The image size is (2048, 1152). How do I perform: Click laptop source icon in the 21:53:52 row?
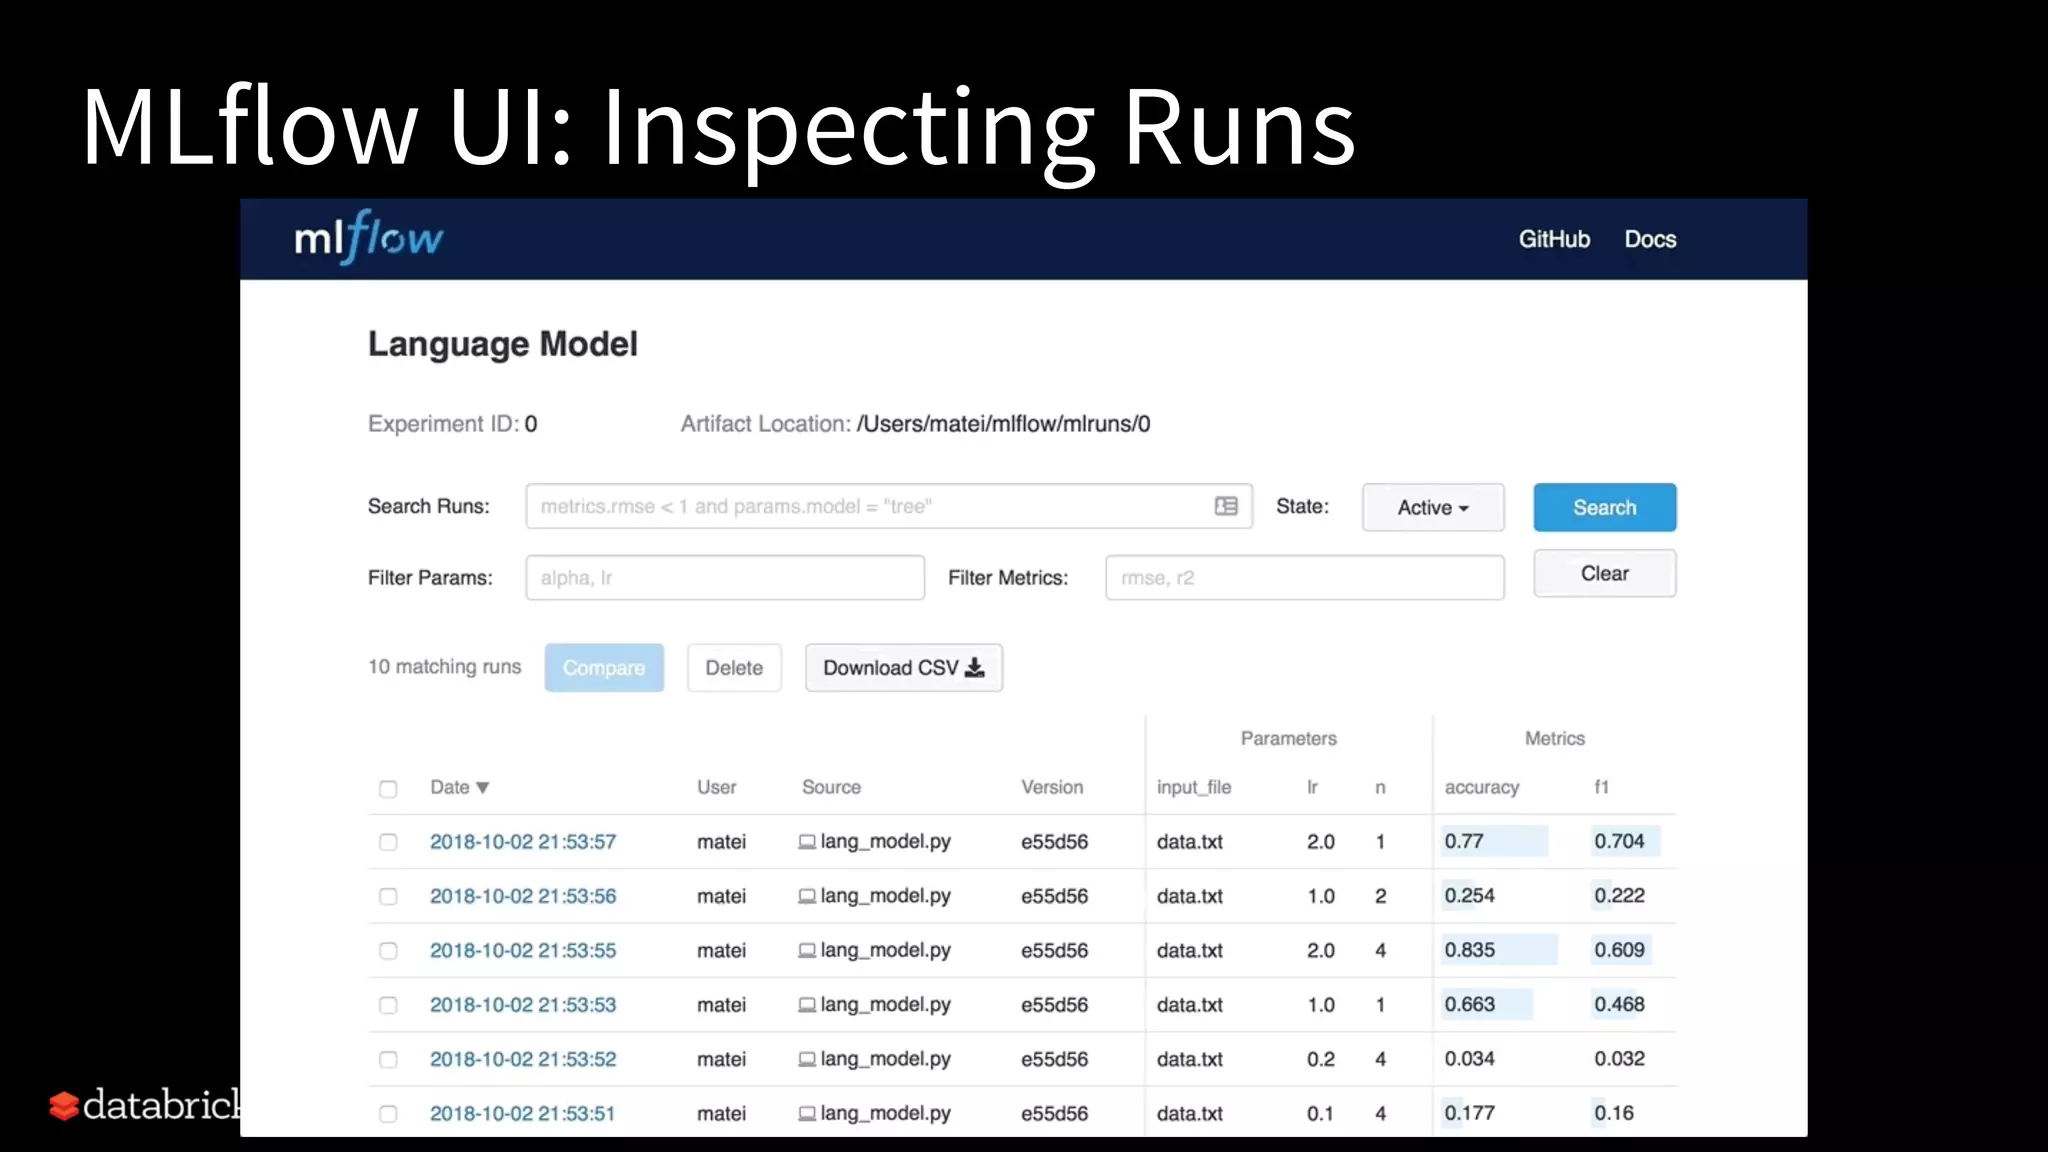pyautogui.click(x=807, y=1059)
